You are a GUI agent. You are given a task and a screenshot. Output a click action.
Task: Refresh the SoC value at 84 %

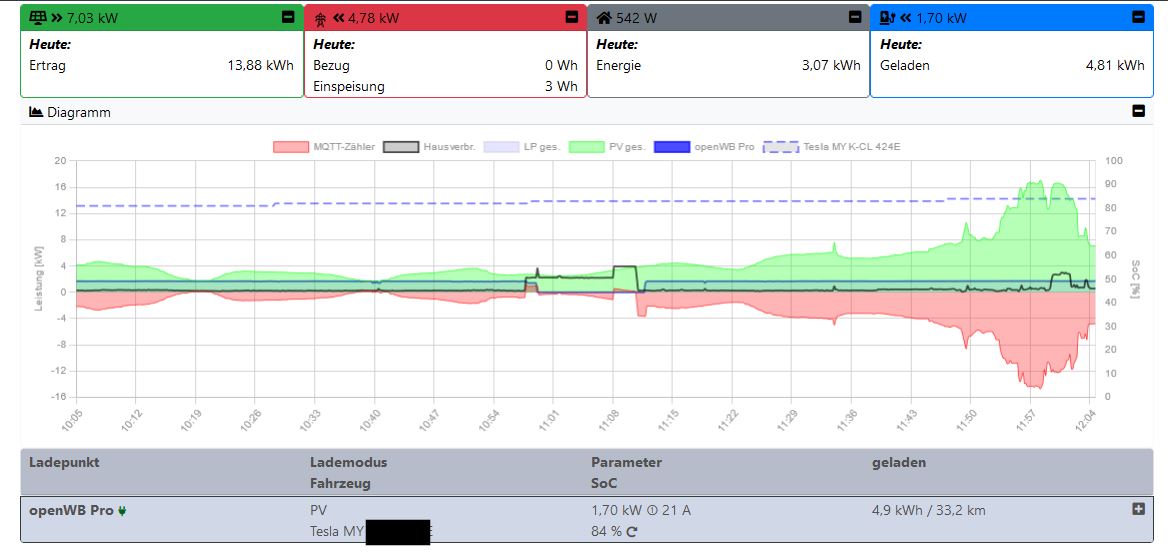(x=632, y=532)
